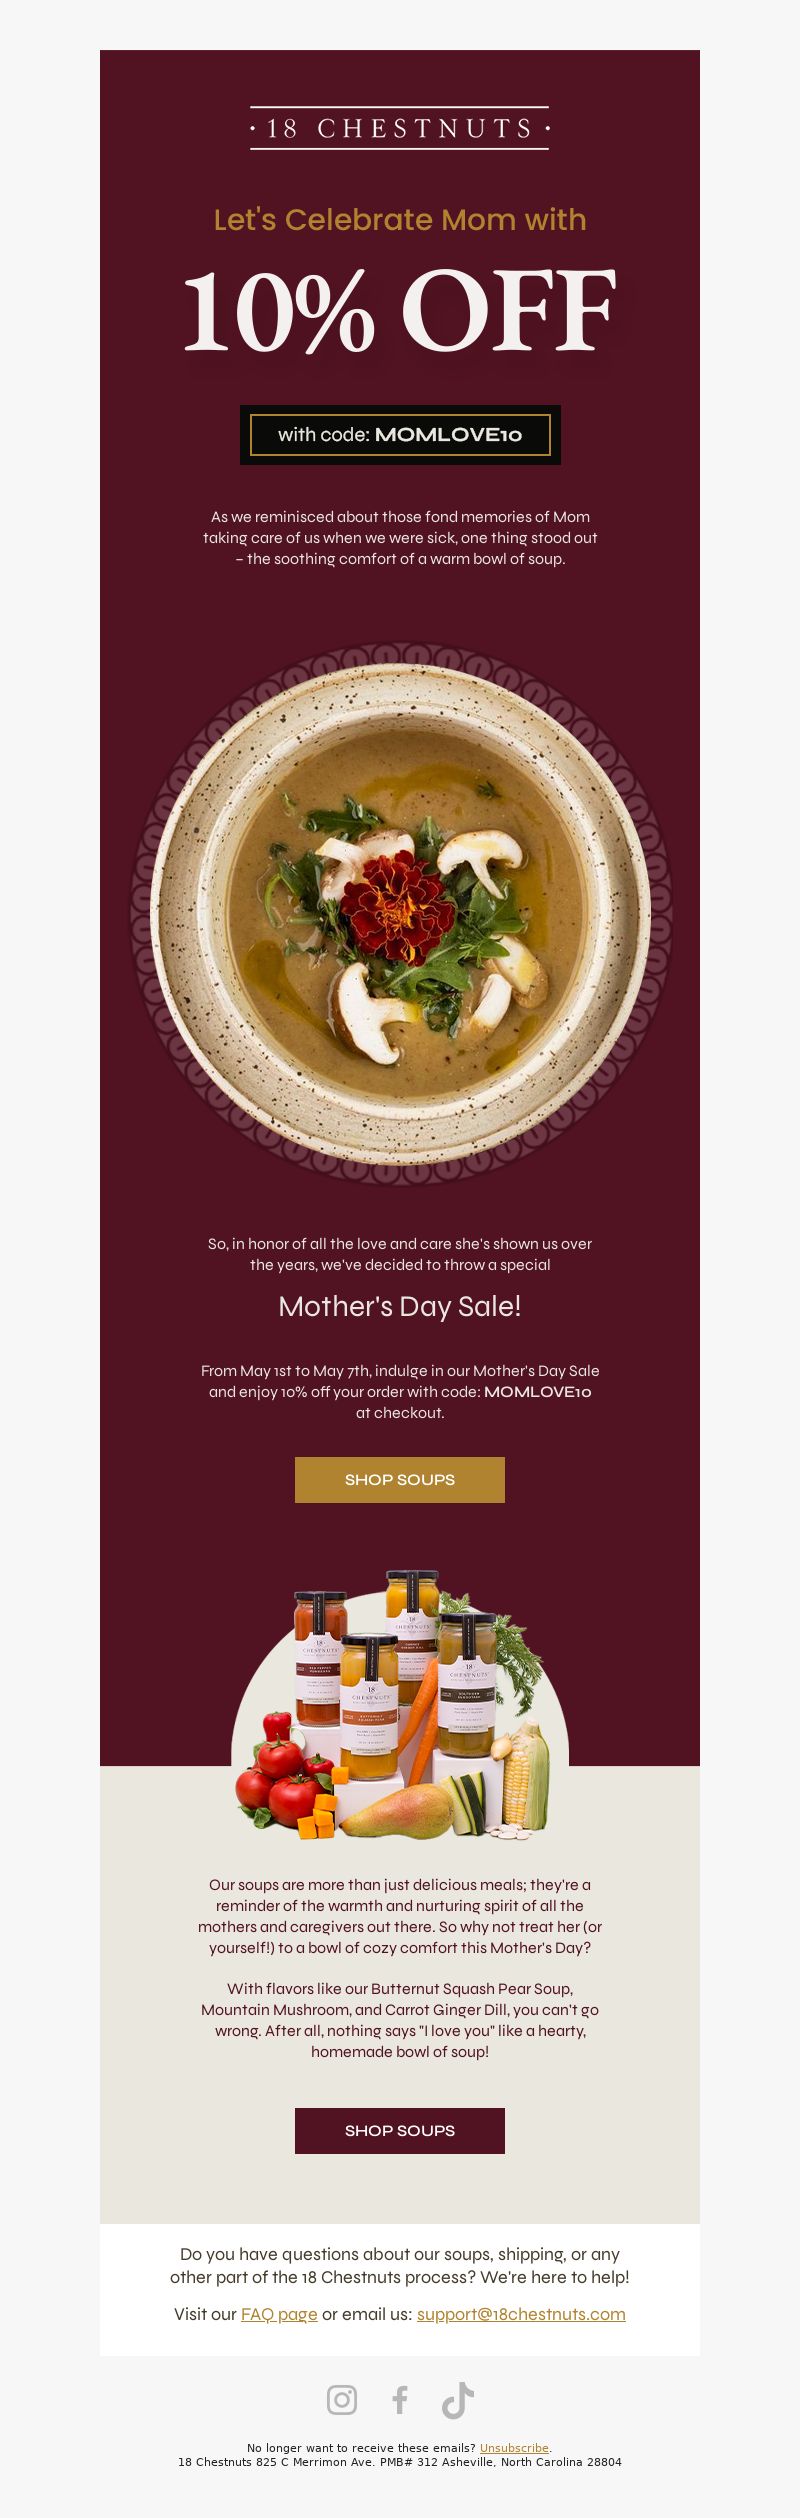Click the gold SHOP SOUPS button
The image size is (800, 2518).
pyautogui.click(x=400, y=1479)
